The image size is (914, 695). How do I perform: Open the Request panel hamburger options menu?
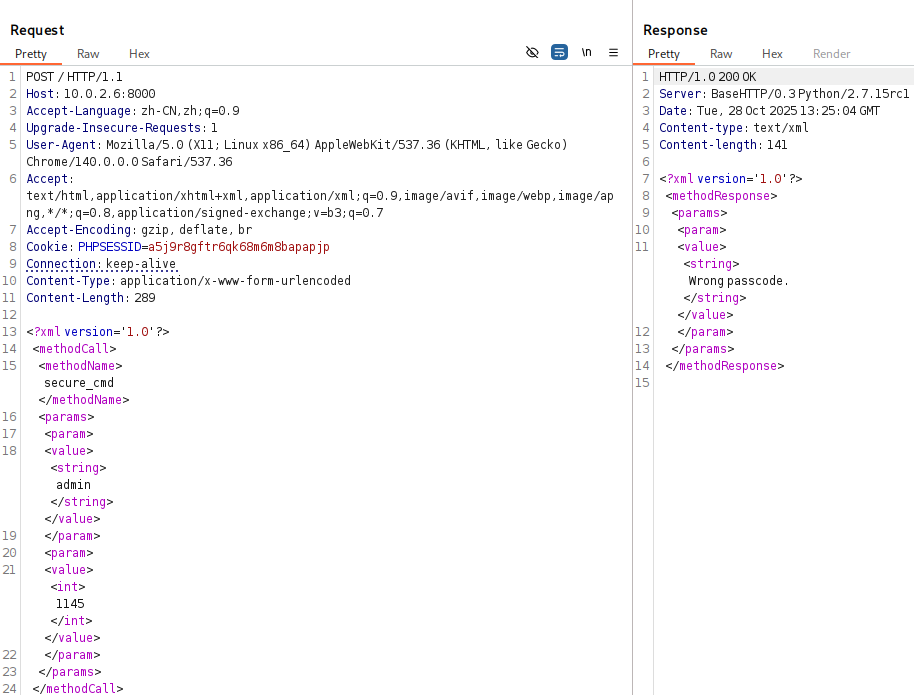(x=613, y=53)
